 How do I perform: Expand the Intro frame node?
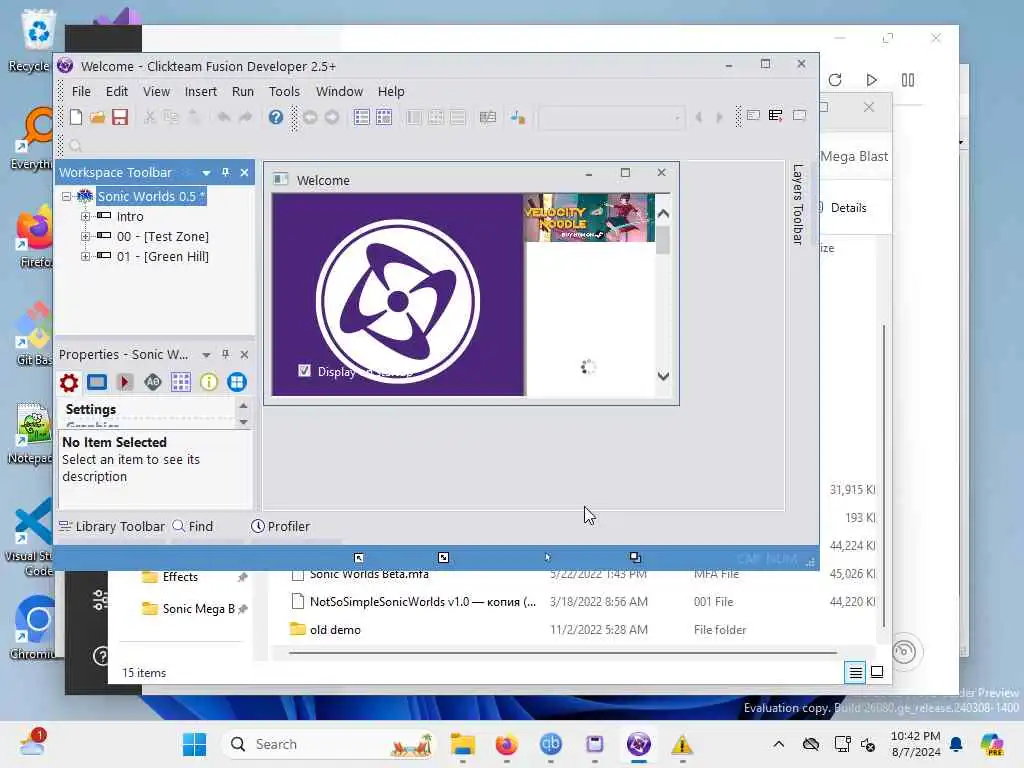click(86, 216)
